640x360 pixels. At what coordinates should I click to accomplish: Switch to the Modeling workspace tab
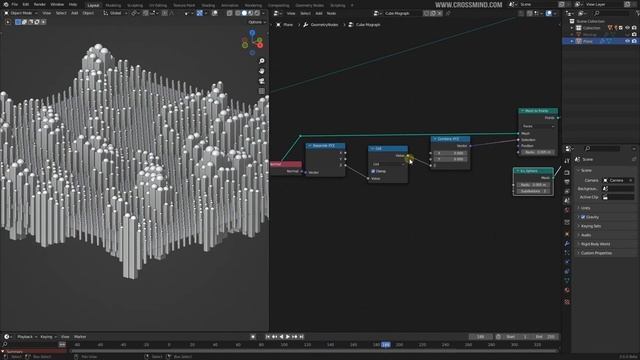[113, 5]
